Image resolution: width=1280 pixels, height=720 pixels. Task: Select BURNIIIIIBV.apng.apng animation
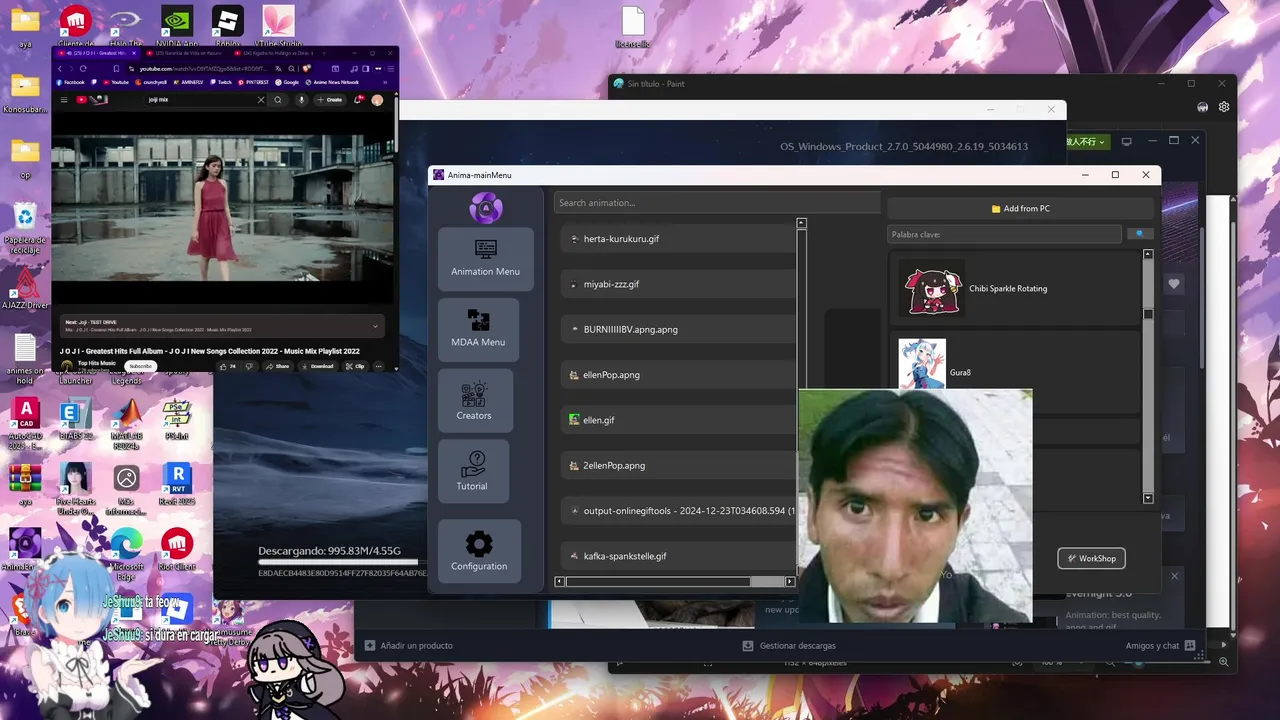(x=678, y=329)
